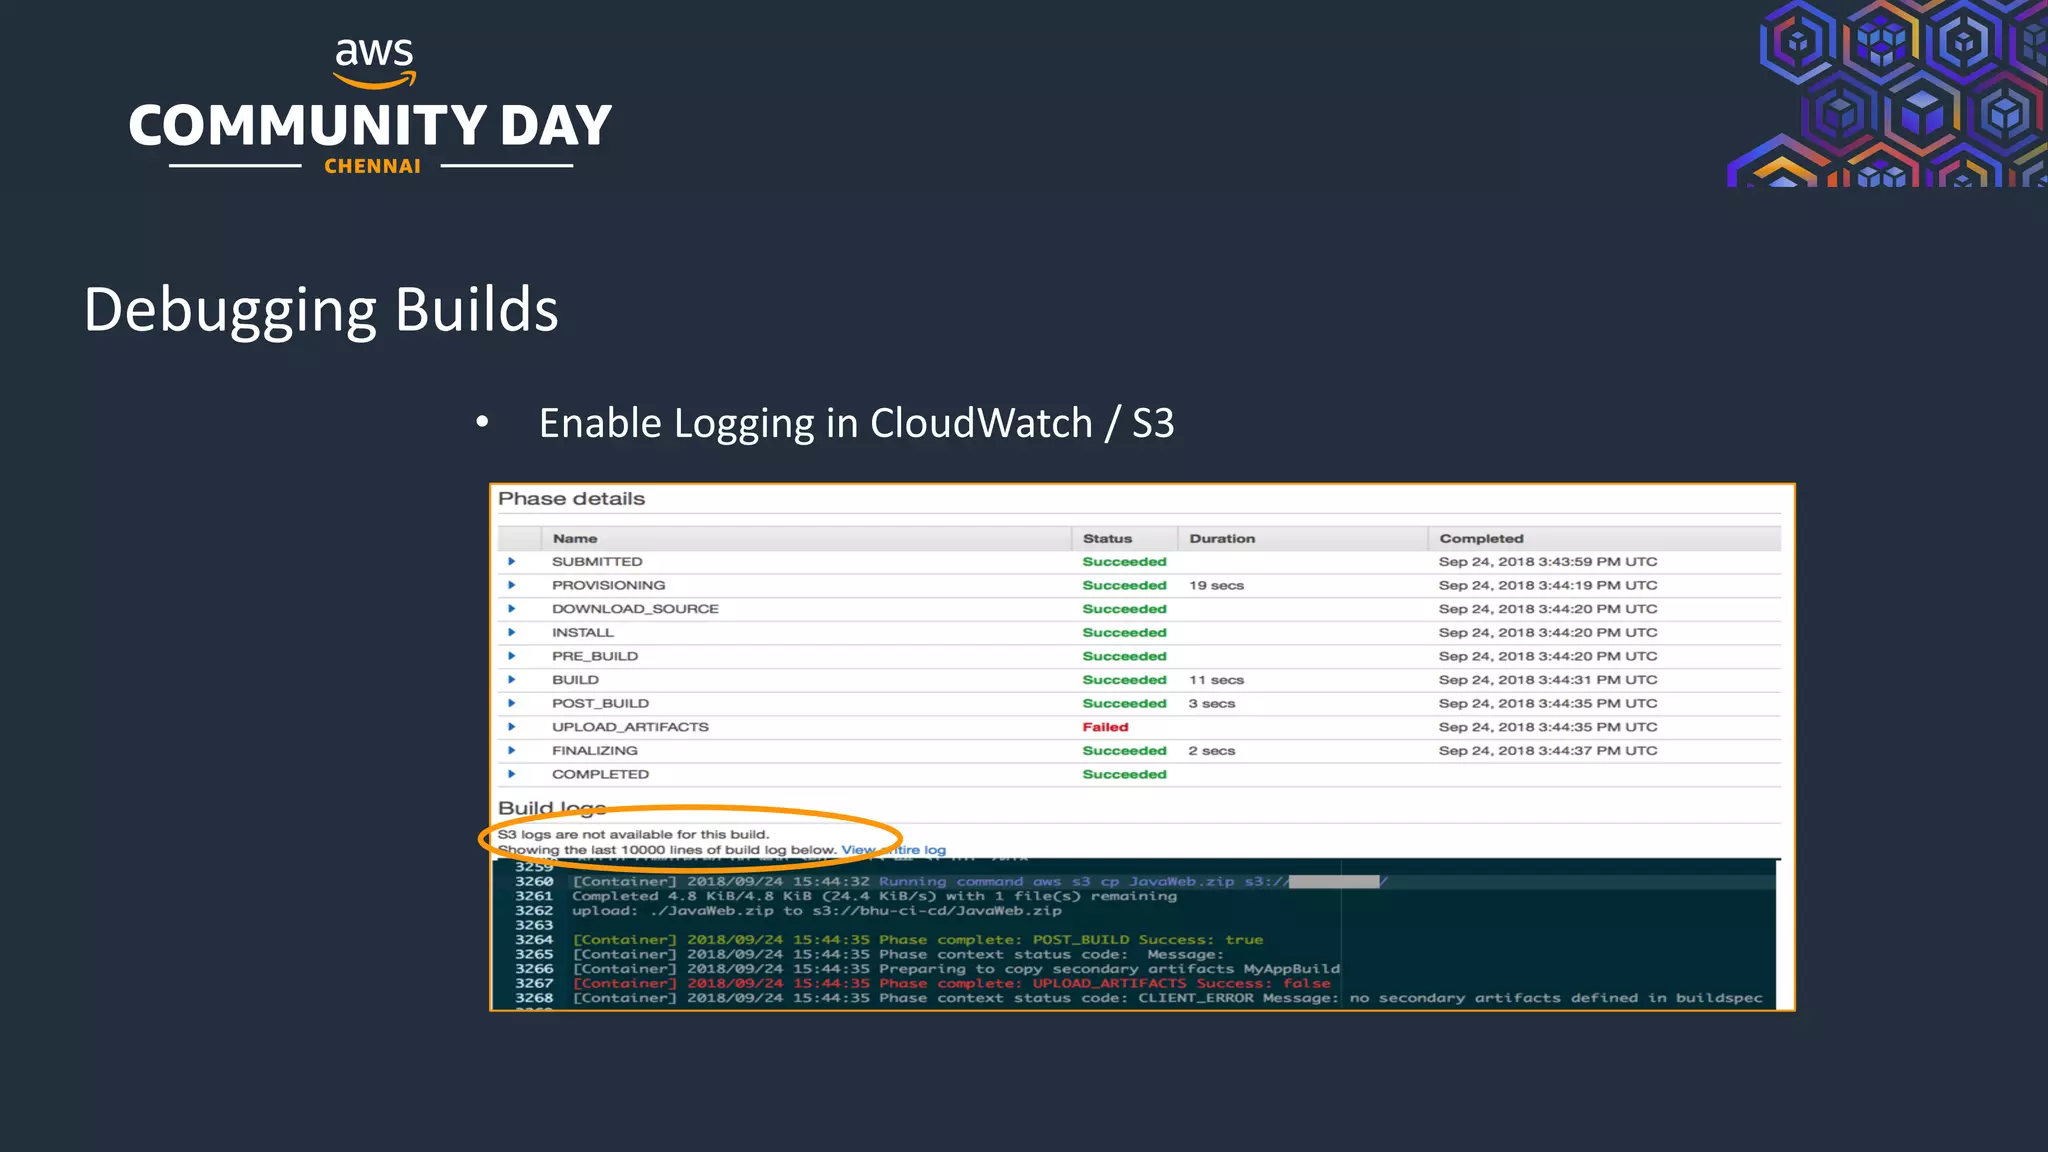The image size is (2048, 1152).
Task: Click the 3:44:19 PM UTC completion time
Action: pos(1548,585)
